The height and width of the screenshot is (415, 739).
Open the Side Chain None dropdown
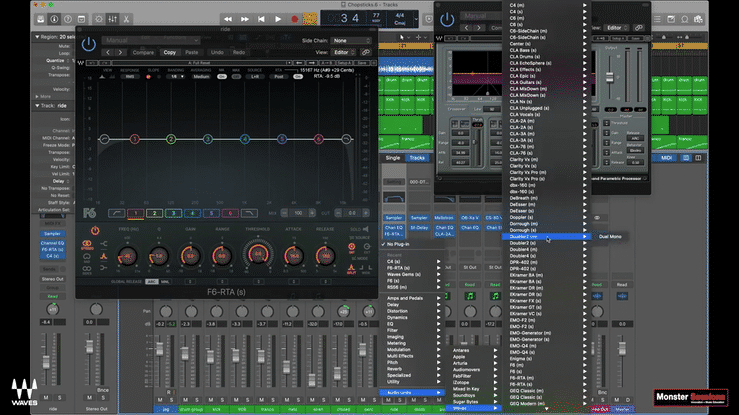(x=351, y=41)
